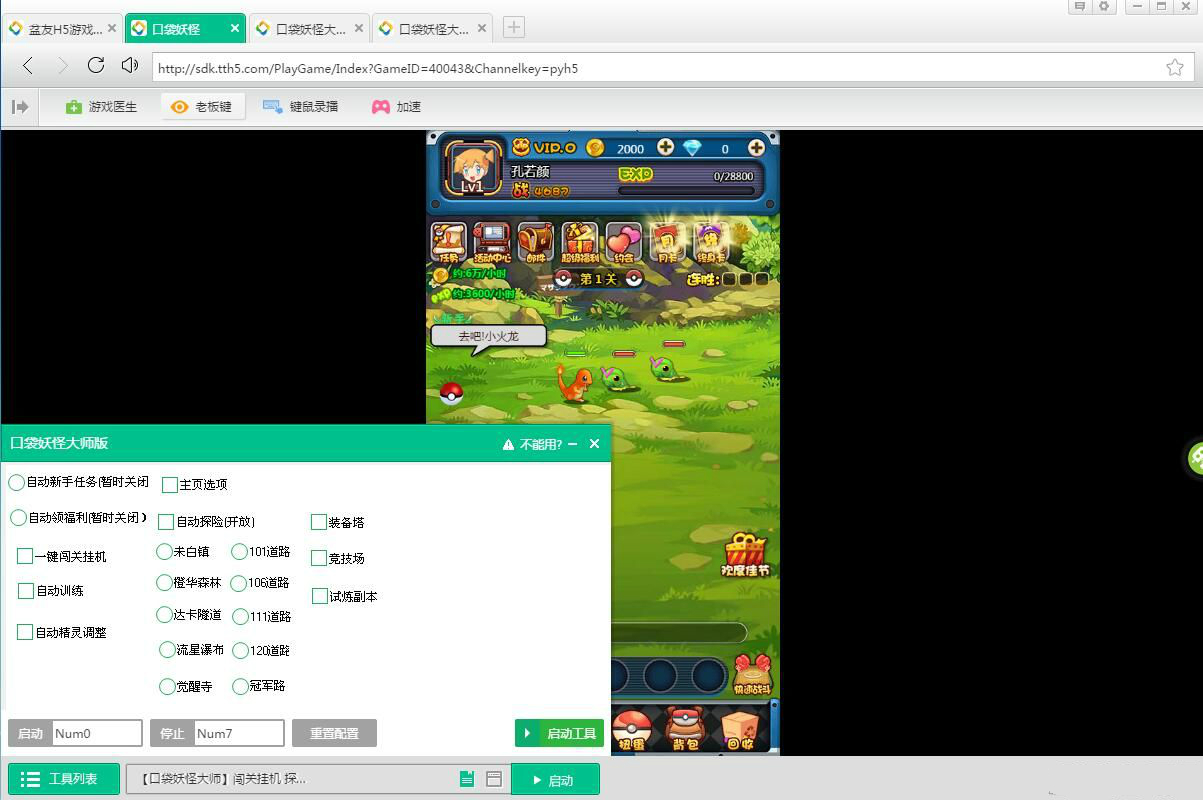Screen dimensions: 1203x800
Task: Open script document icon in bottom bar
Action: click(x=466, y=779)
